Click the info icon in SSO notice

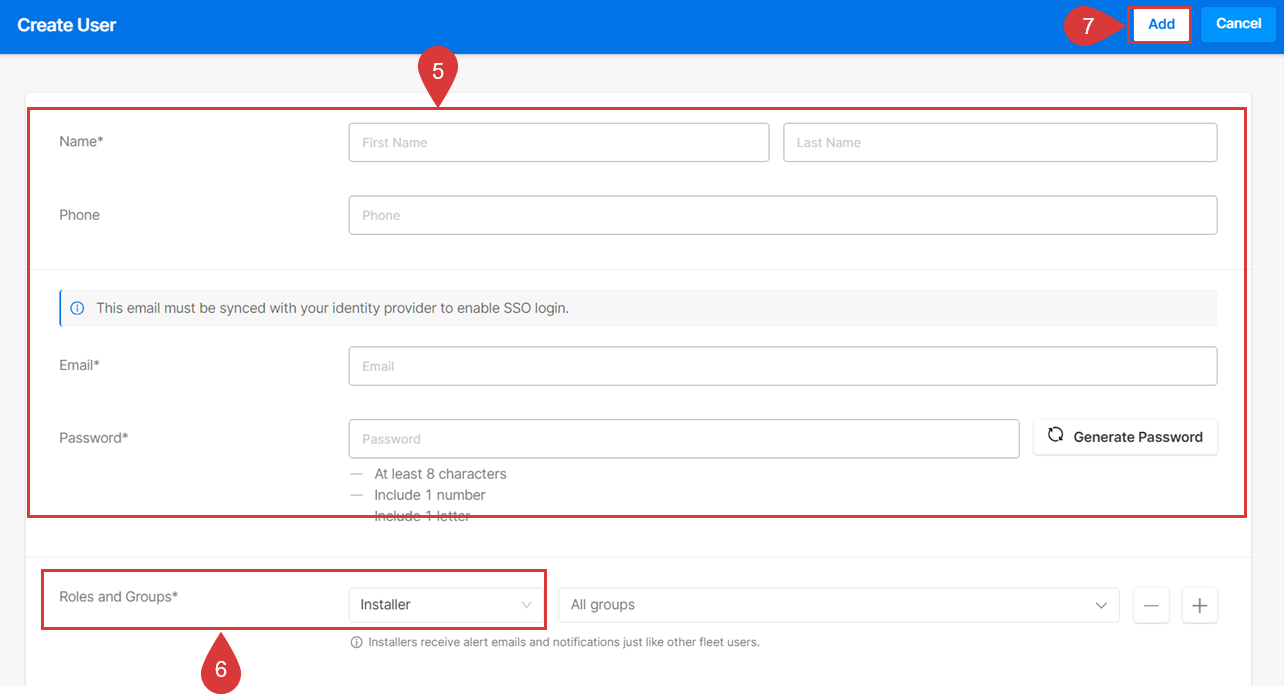coord(77,308)
